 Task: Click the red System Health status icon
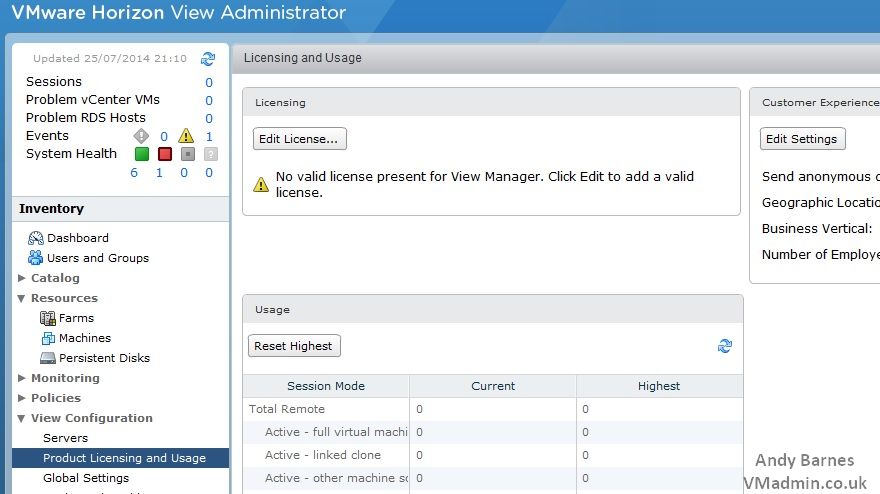click(x=165, y=154)
